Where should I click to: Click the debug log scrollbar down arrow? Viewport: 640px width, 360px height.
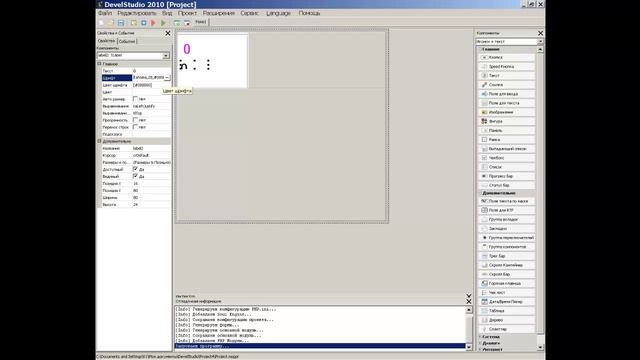(x=469, y=347)
